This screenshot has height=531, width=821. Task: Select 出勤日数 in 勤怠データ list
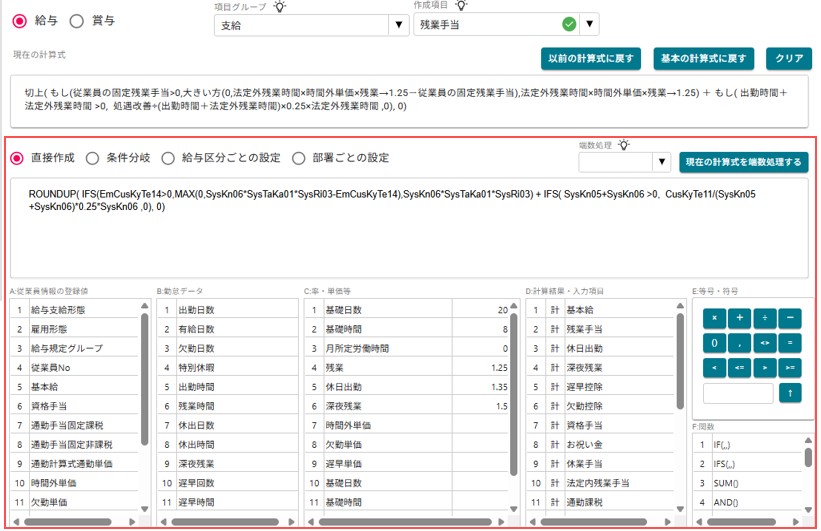point(227,310)
